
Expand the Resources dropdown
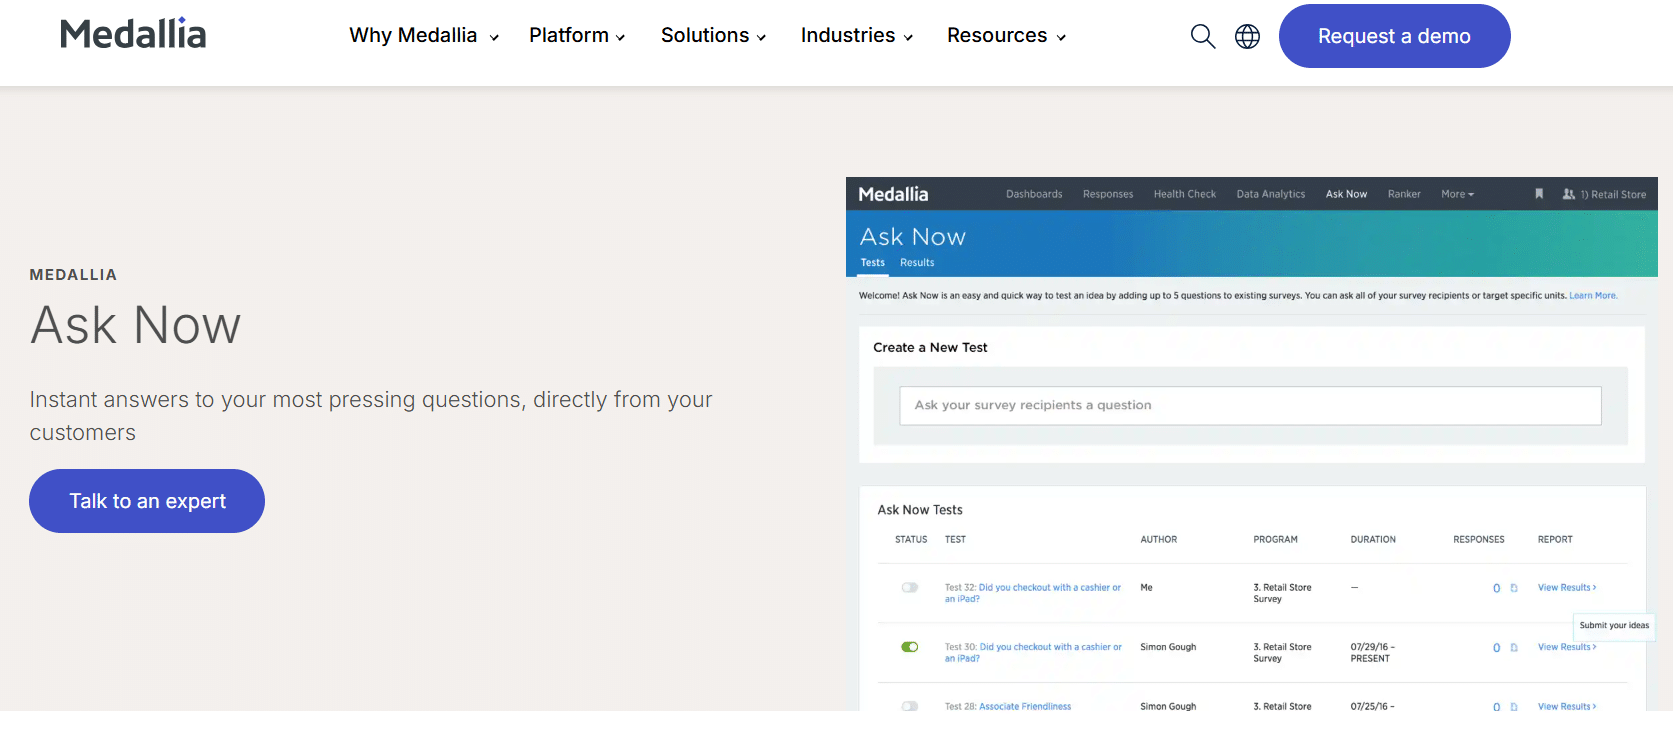1006,36
